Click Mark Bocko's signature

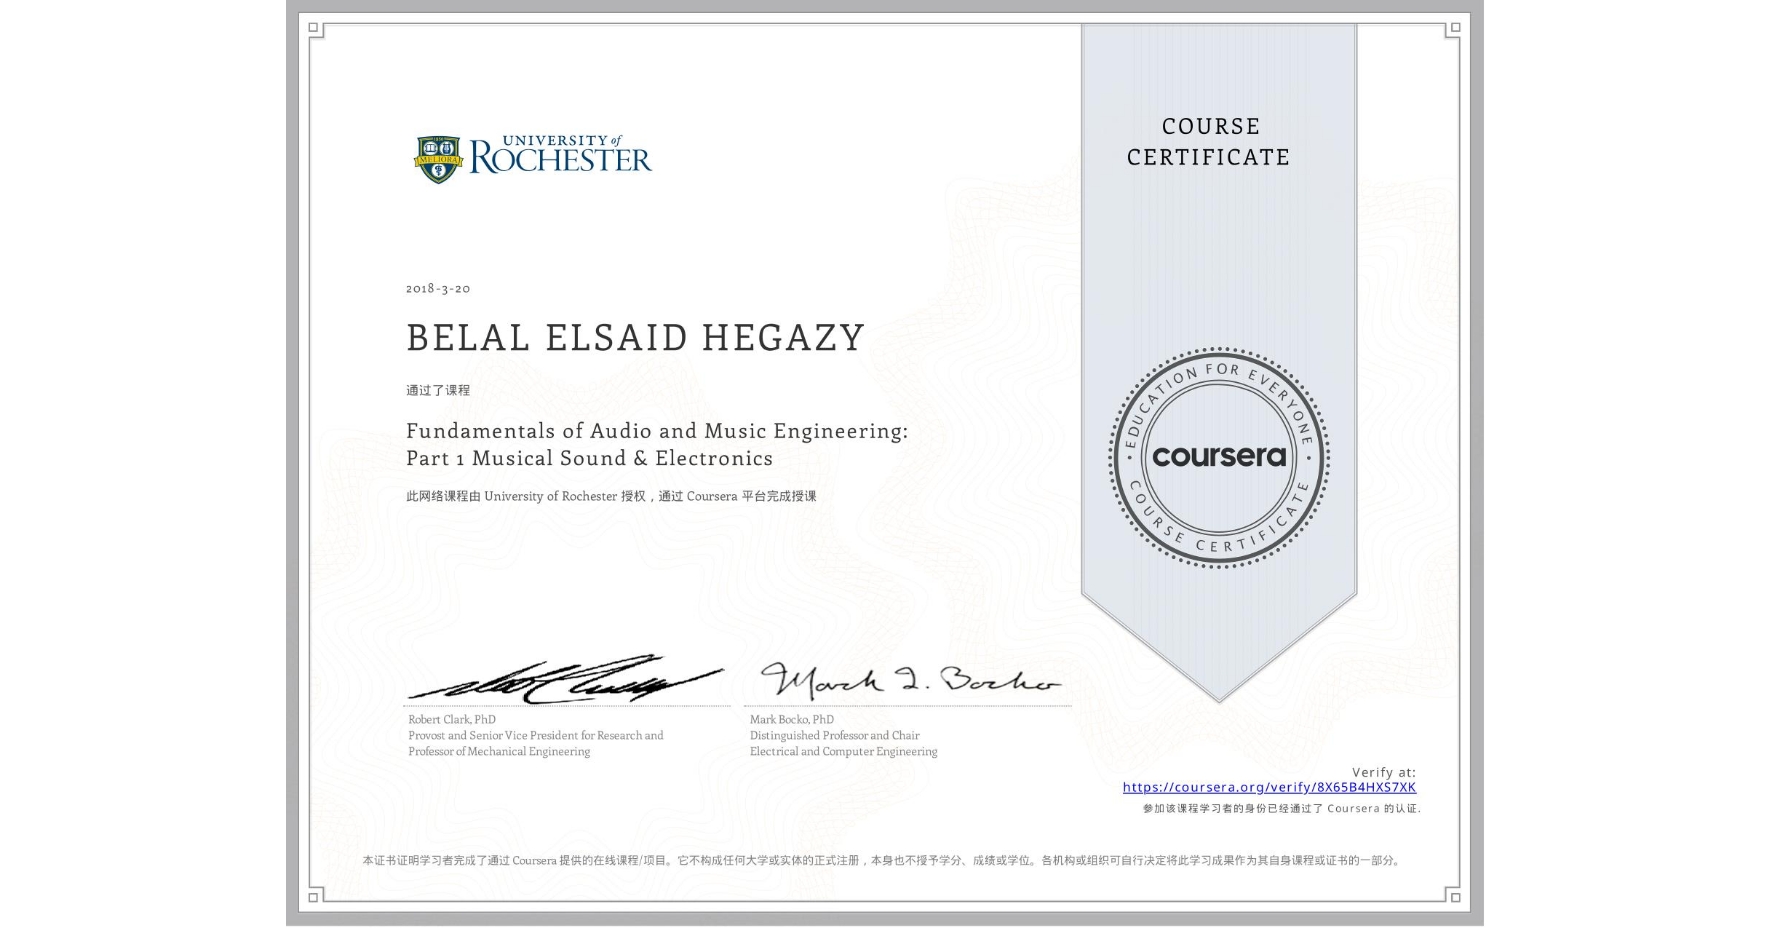910,679
